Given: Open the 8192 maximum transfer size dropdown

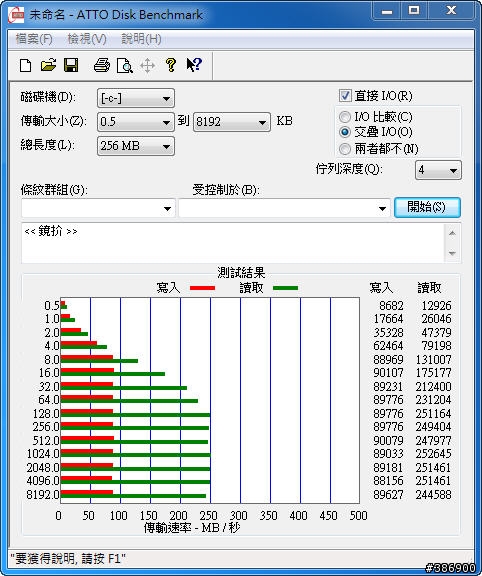Looking at the screenshot, I should (232, 122).
